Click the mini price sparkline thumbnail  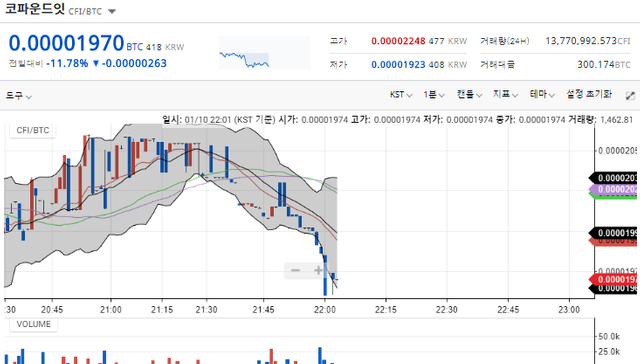264,53
